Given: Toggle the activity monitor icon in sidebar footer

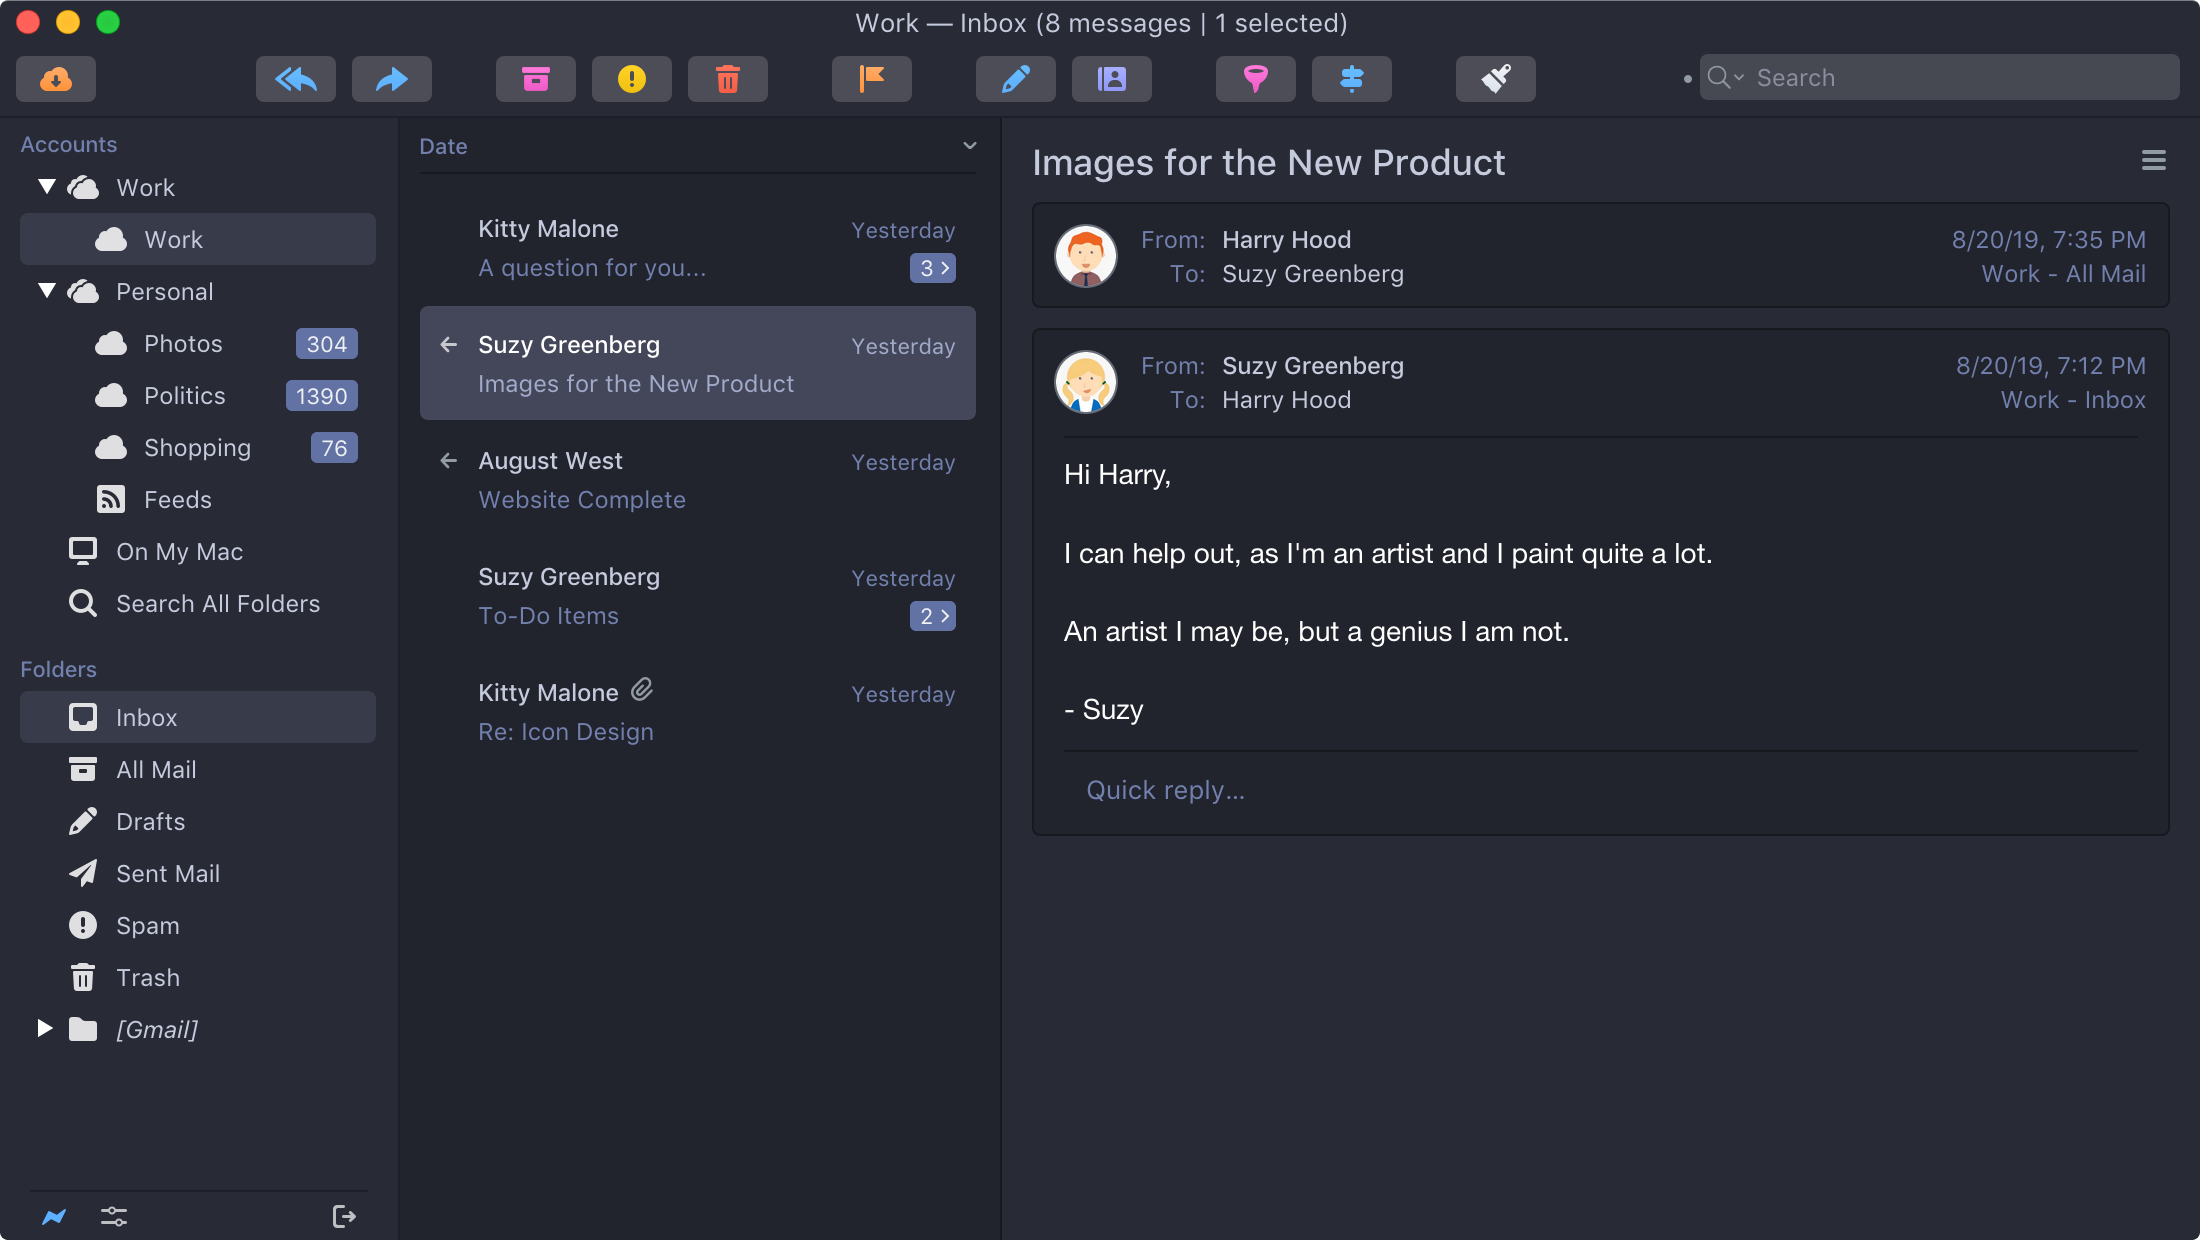Looking at the screenshot, I should (54, 1216).
